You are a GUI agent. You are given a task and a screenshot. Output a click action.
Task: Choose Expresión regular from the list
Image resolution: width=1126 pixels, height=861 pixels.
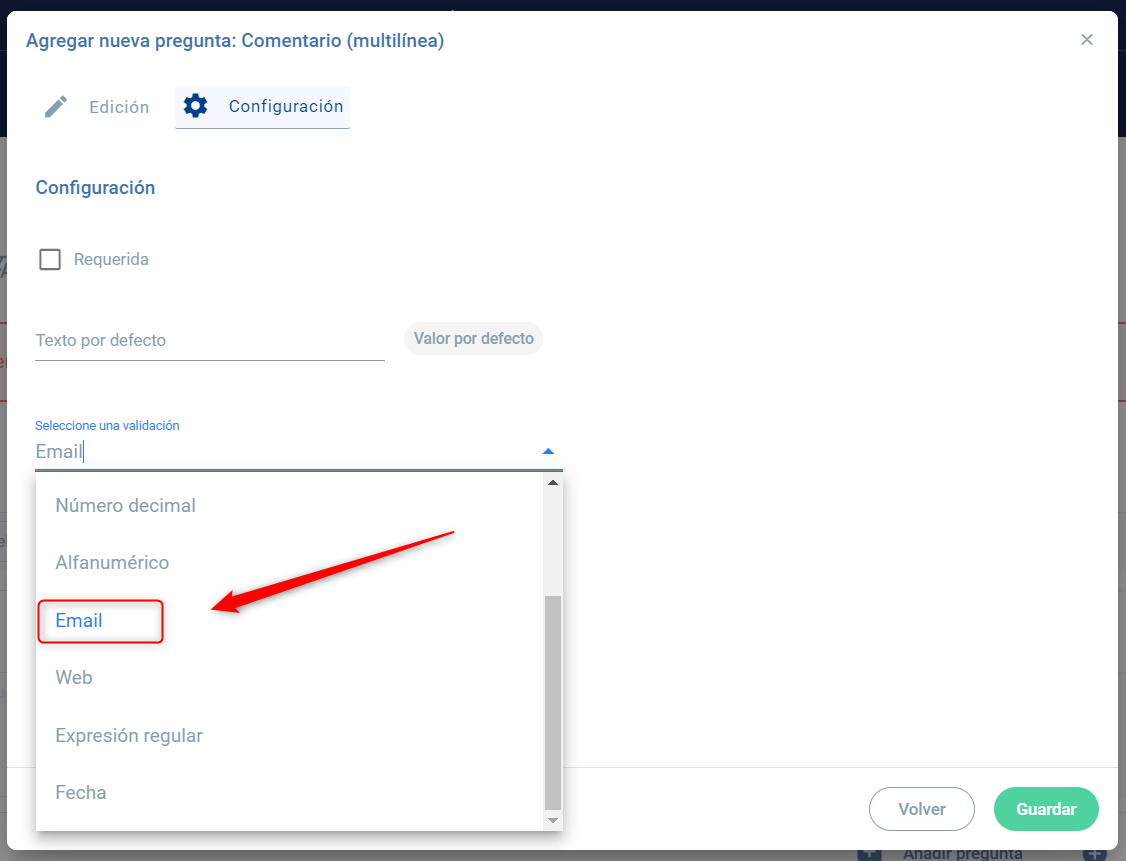[129, 736]
